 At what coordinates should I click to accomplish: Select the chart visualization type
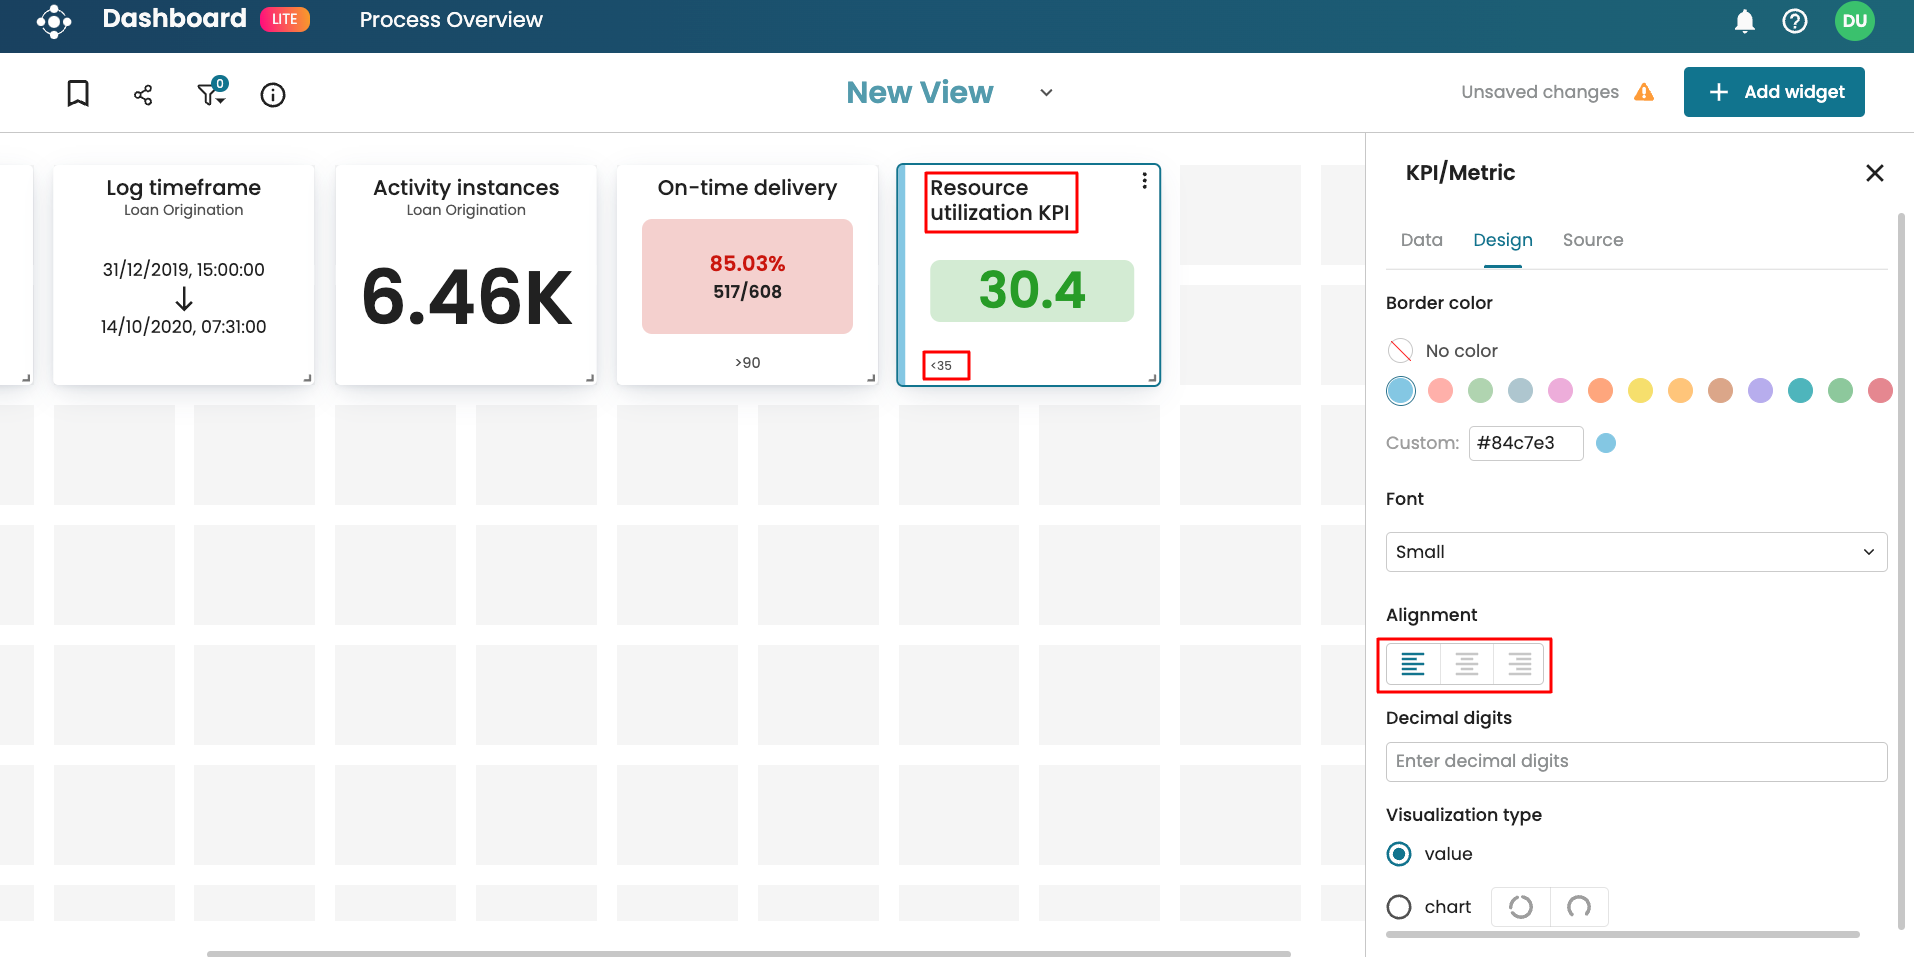click(1399, 907)
